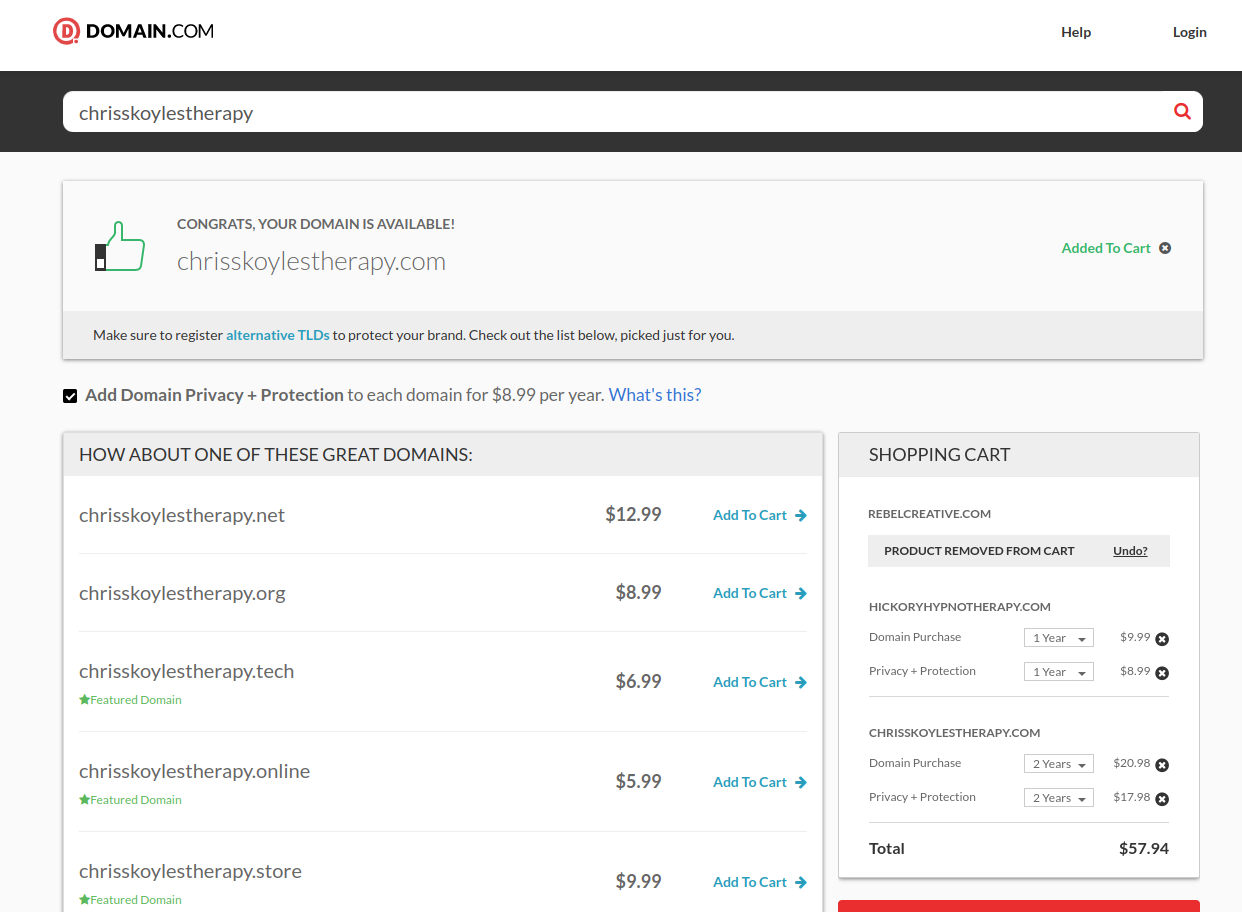Click the chrisskoylestherapy.com available domain name

[311, 262]
